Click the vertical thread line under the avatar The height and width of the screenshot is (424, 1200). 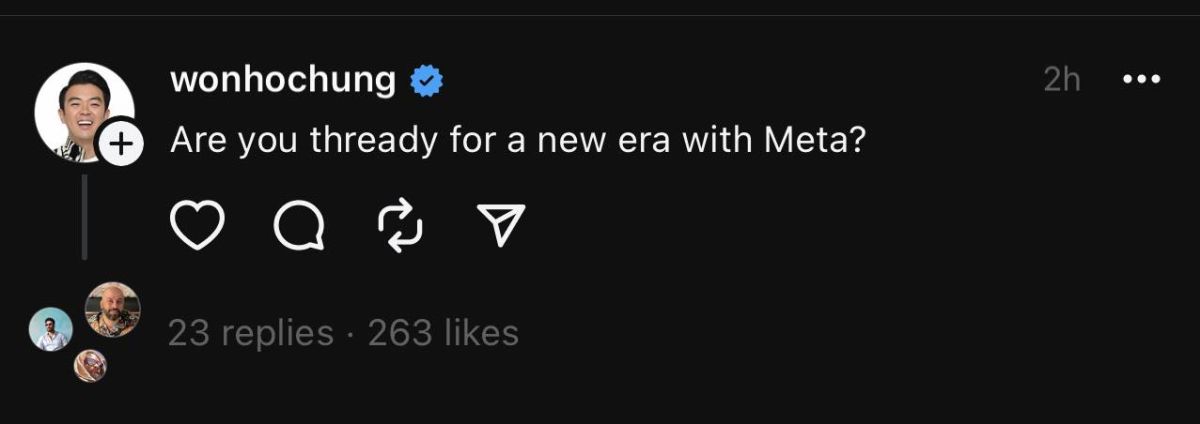tap(84, 215)
